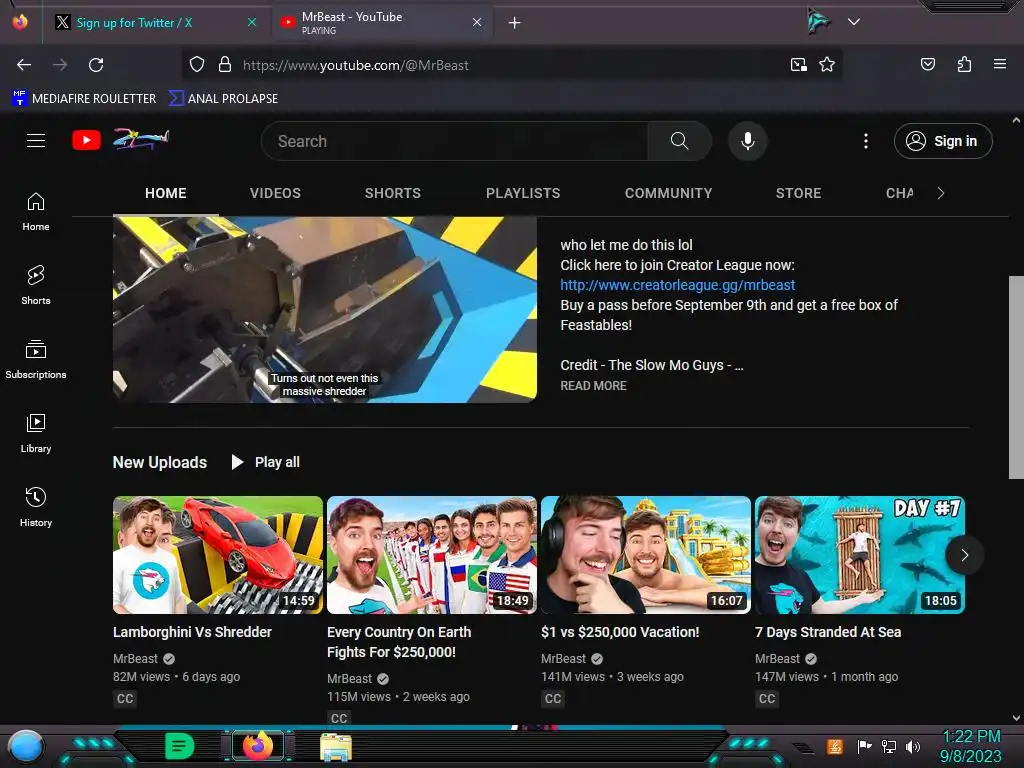
Task: Open History in the sidebar
Action: pyautogui.click(x=36, y=507)
